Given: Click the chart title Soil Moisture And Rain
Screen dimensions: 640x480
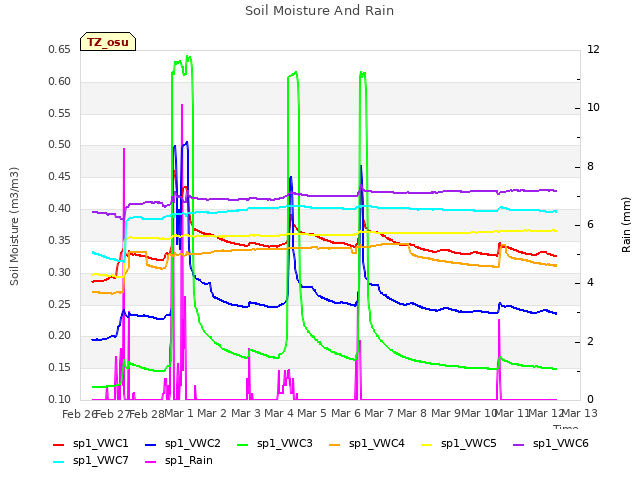Looking at the screenshot, I should [x=320, y=11].
